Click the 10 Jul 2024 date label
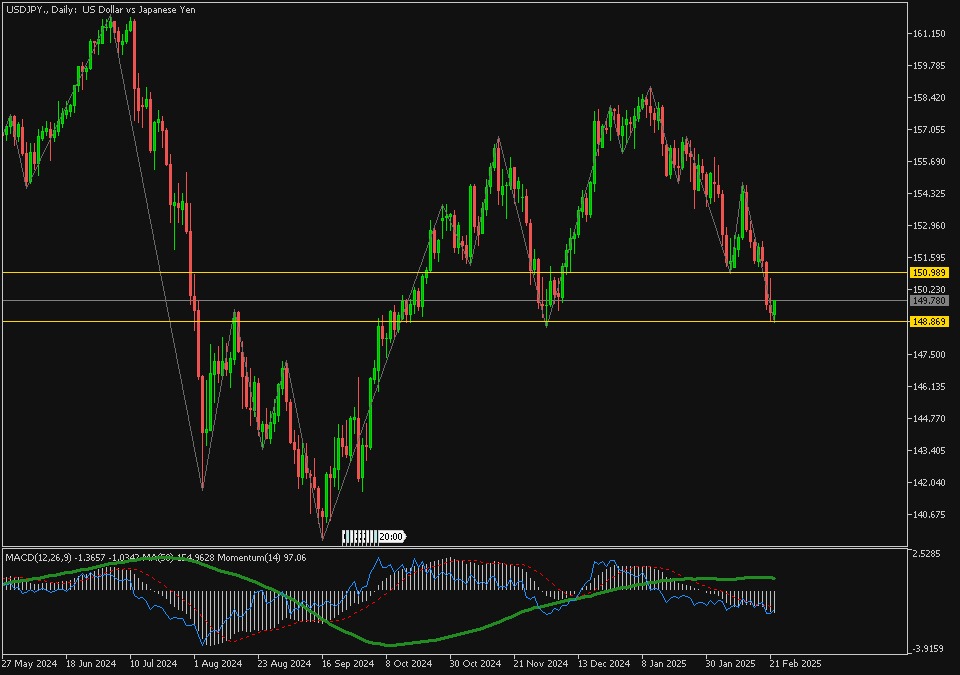 [x=153, y=663]
